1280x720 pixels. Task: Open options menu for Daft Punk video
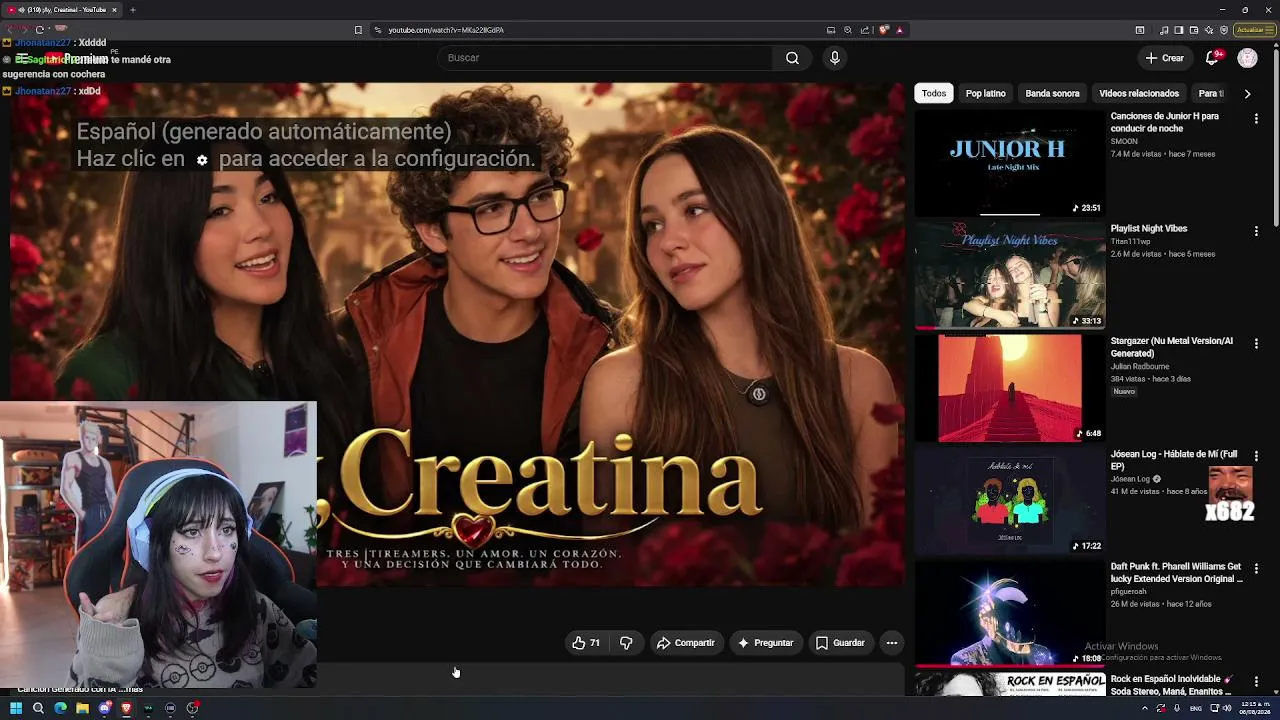[x=1256, y=569]
